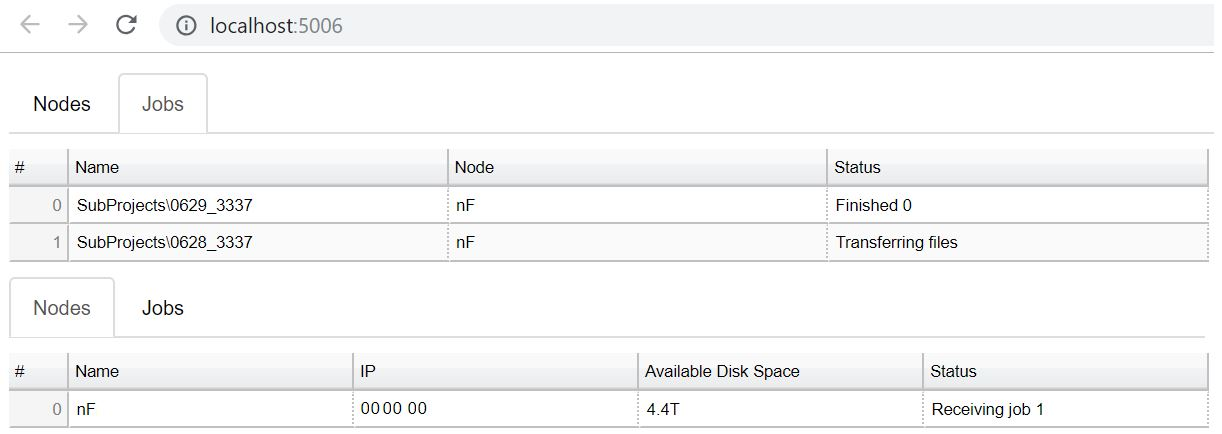Select job row SubProjects\0629_3337
The height and width of the screenshot is (434, 1222).
[x=609, y=205]
